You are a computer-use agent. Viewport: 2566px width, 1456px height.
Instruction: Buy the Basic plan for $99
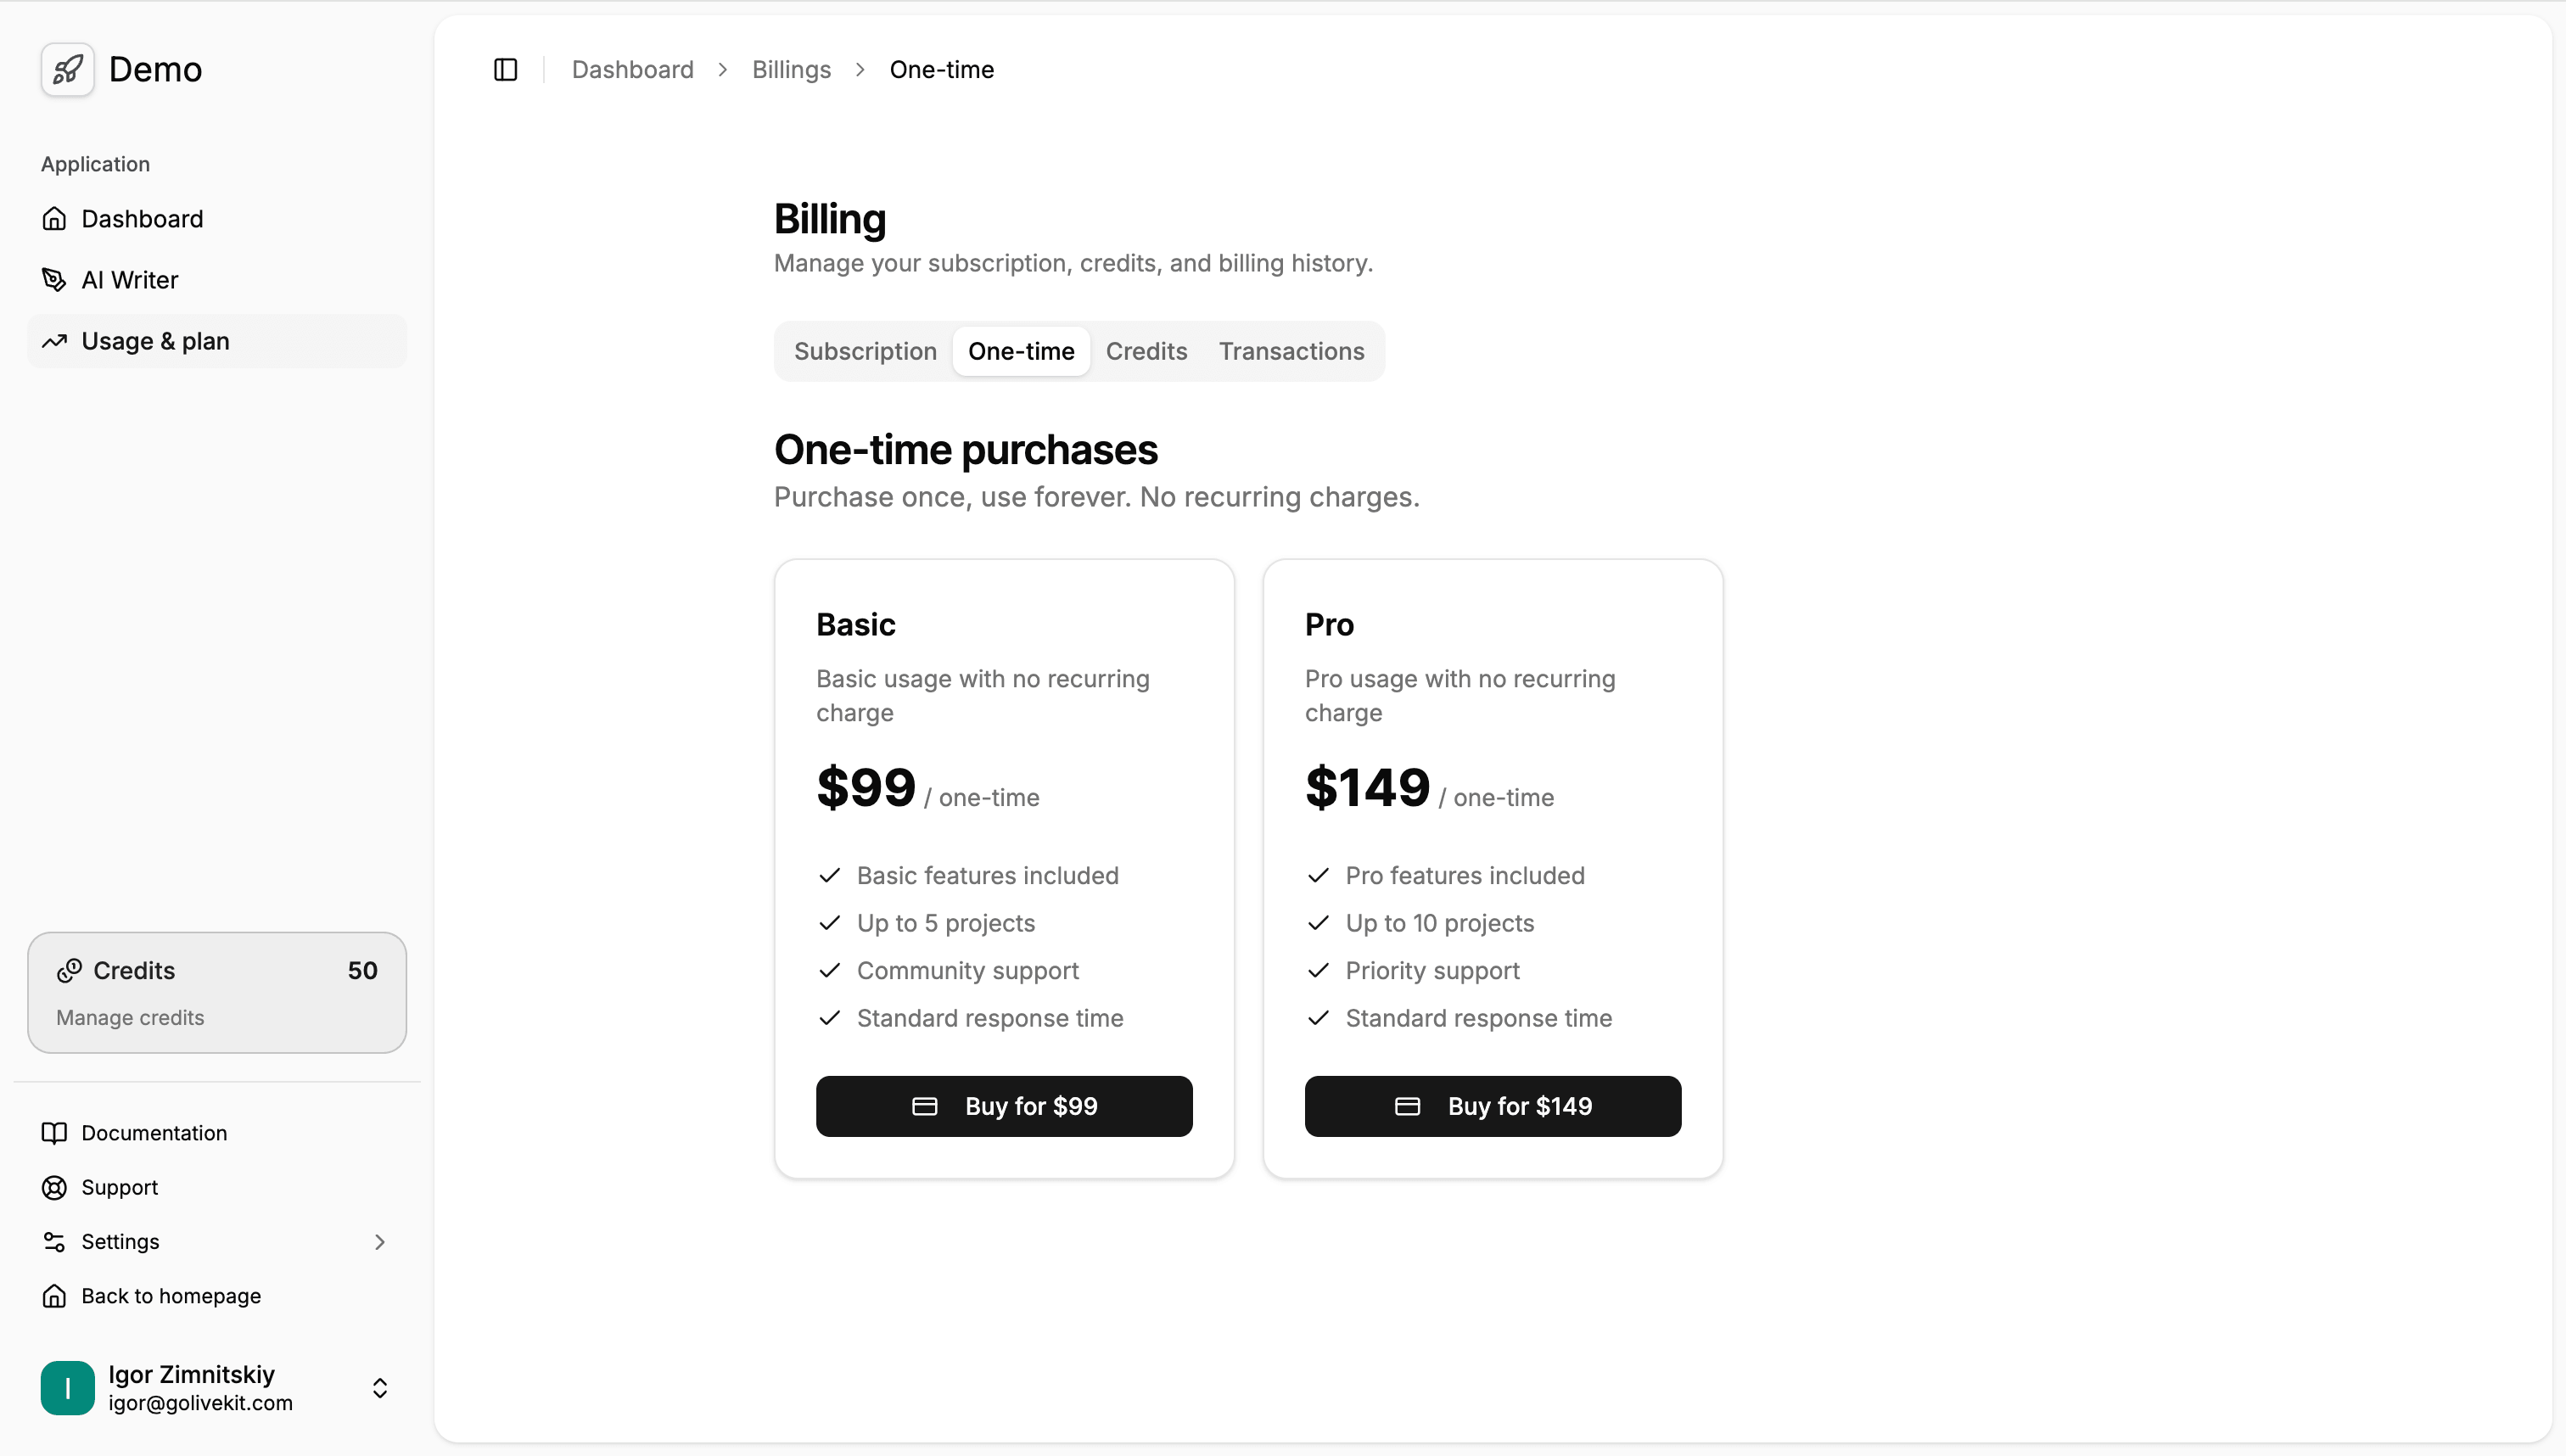1004,1106
